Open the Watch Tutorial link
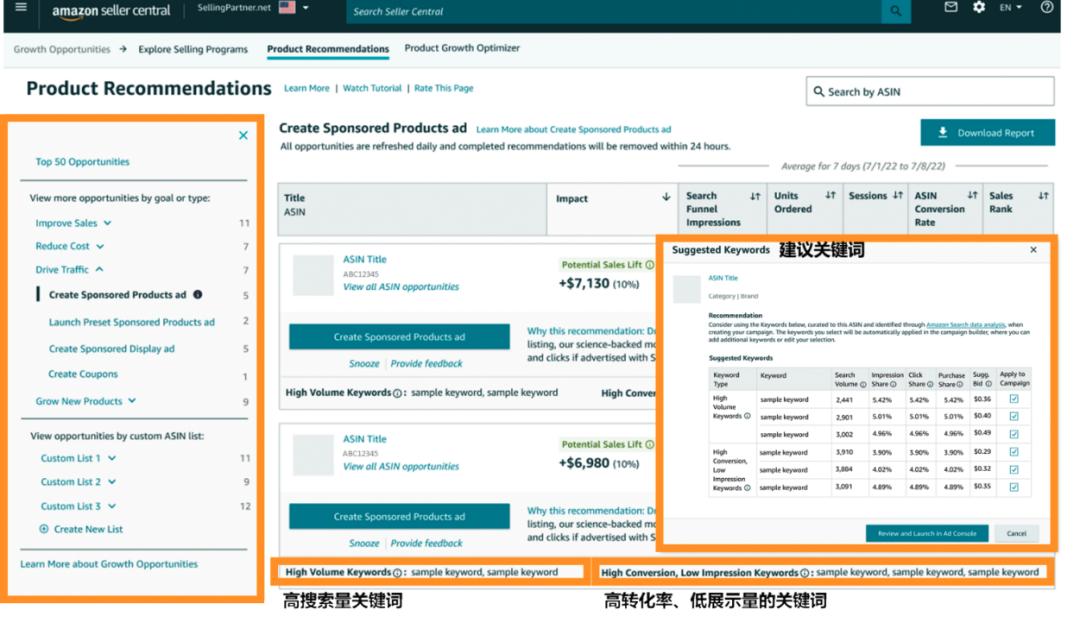This screenshot has height=635, width=1080. click(x=372, y=88)
